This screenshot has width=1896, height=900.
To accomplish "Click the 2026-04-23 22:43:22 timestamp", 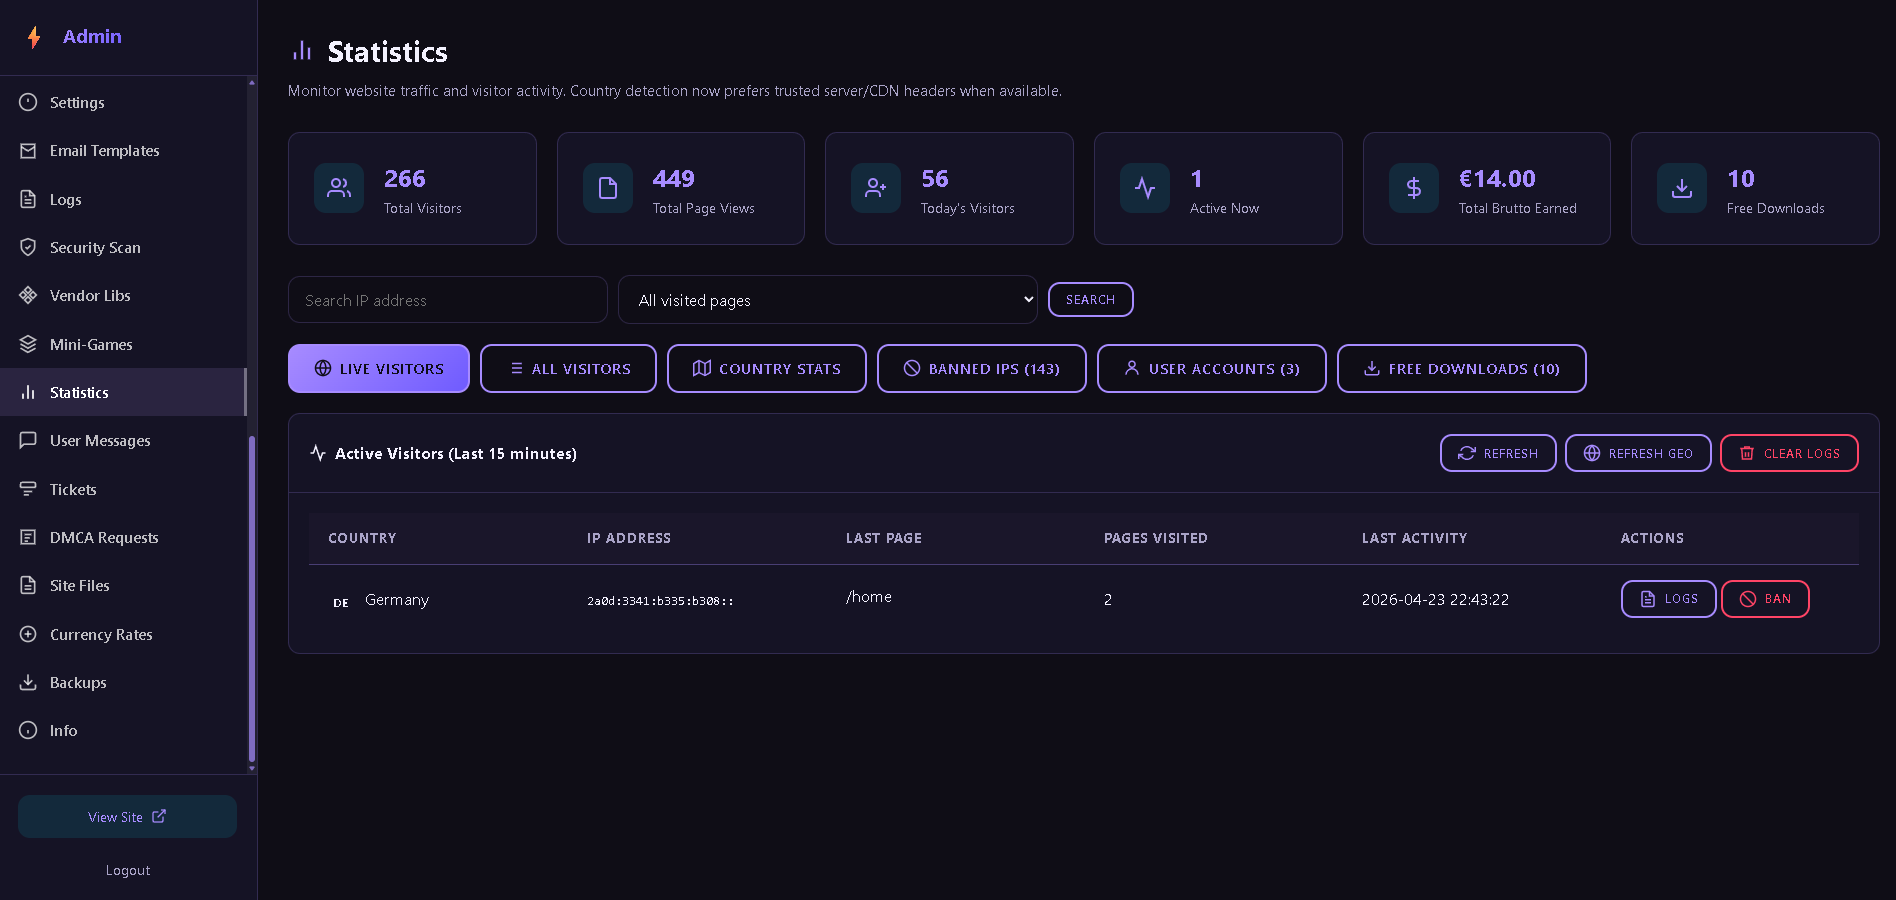I will [1435, 600].
